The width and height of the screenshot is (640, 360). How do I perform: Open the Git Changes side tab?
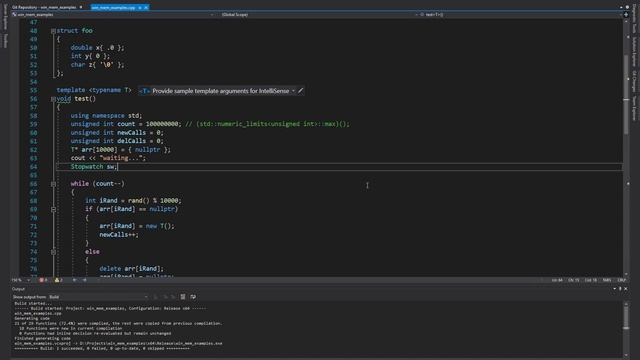tap(634, 81)
